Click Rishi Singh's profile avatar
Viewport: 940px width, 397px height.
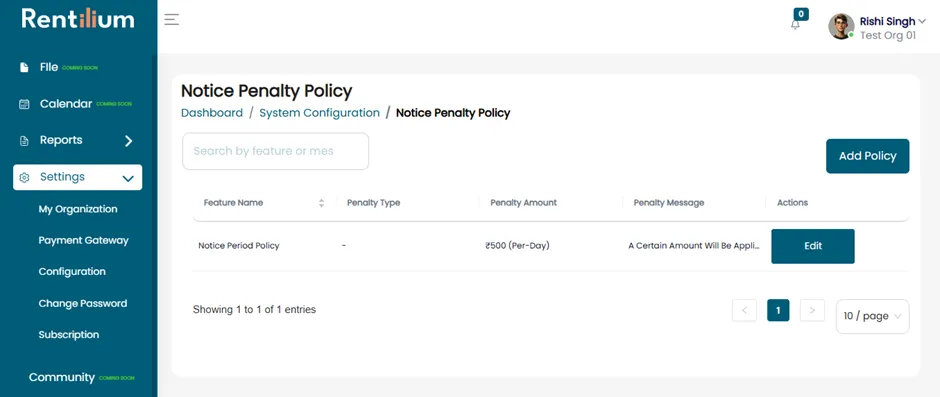(841, 26)
